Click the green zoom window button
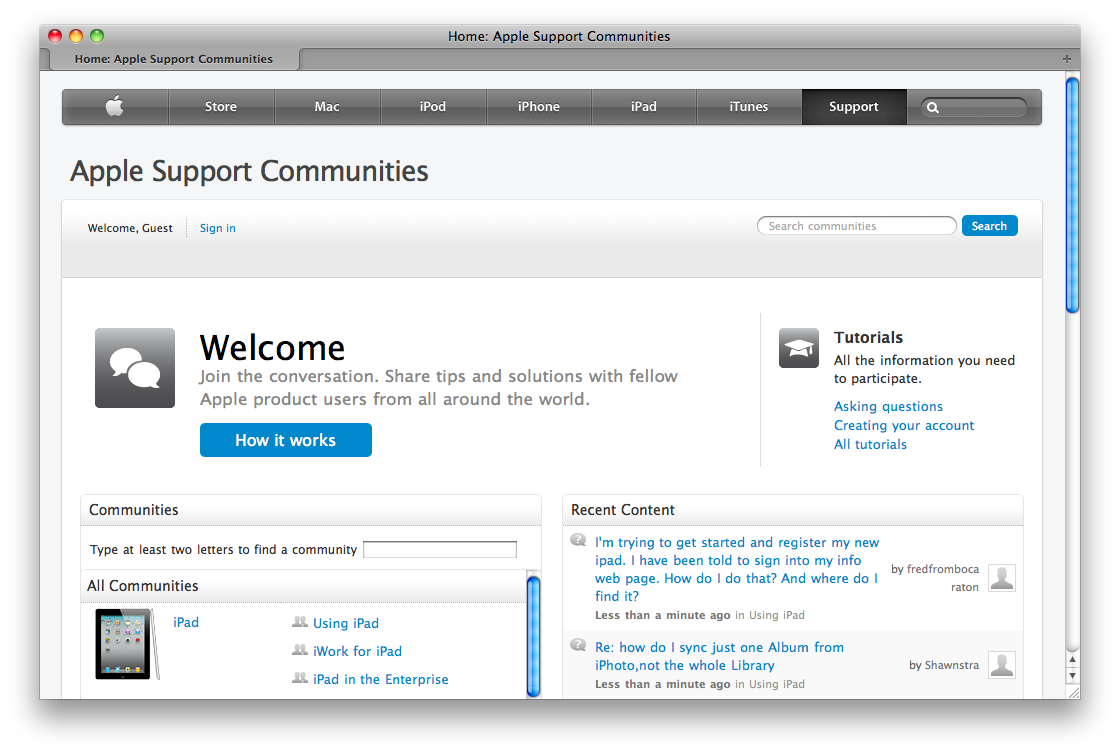Screen dimensions: 1120x754 tap(97, 36)
